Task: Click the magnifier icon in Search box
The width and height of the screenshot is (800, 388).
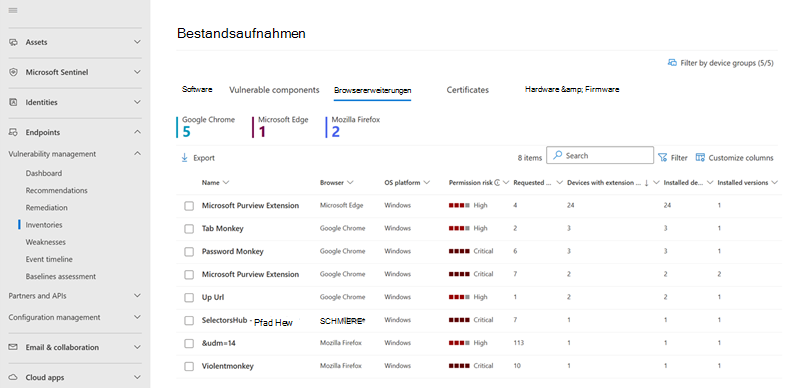Action: click(x=558, y=155)
